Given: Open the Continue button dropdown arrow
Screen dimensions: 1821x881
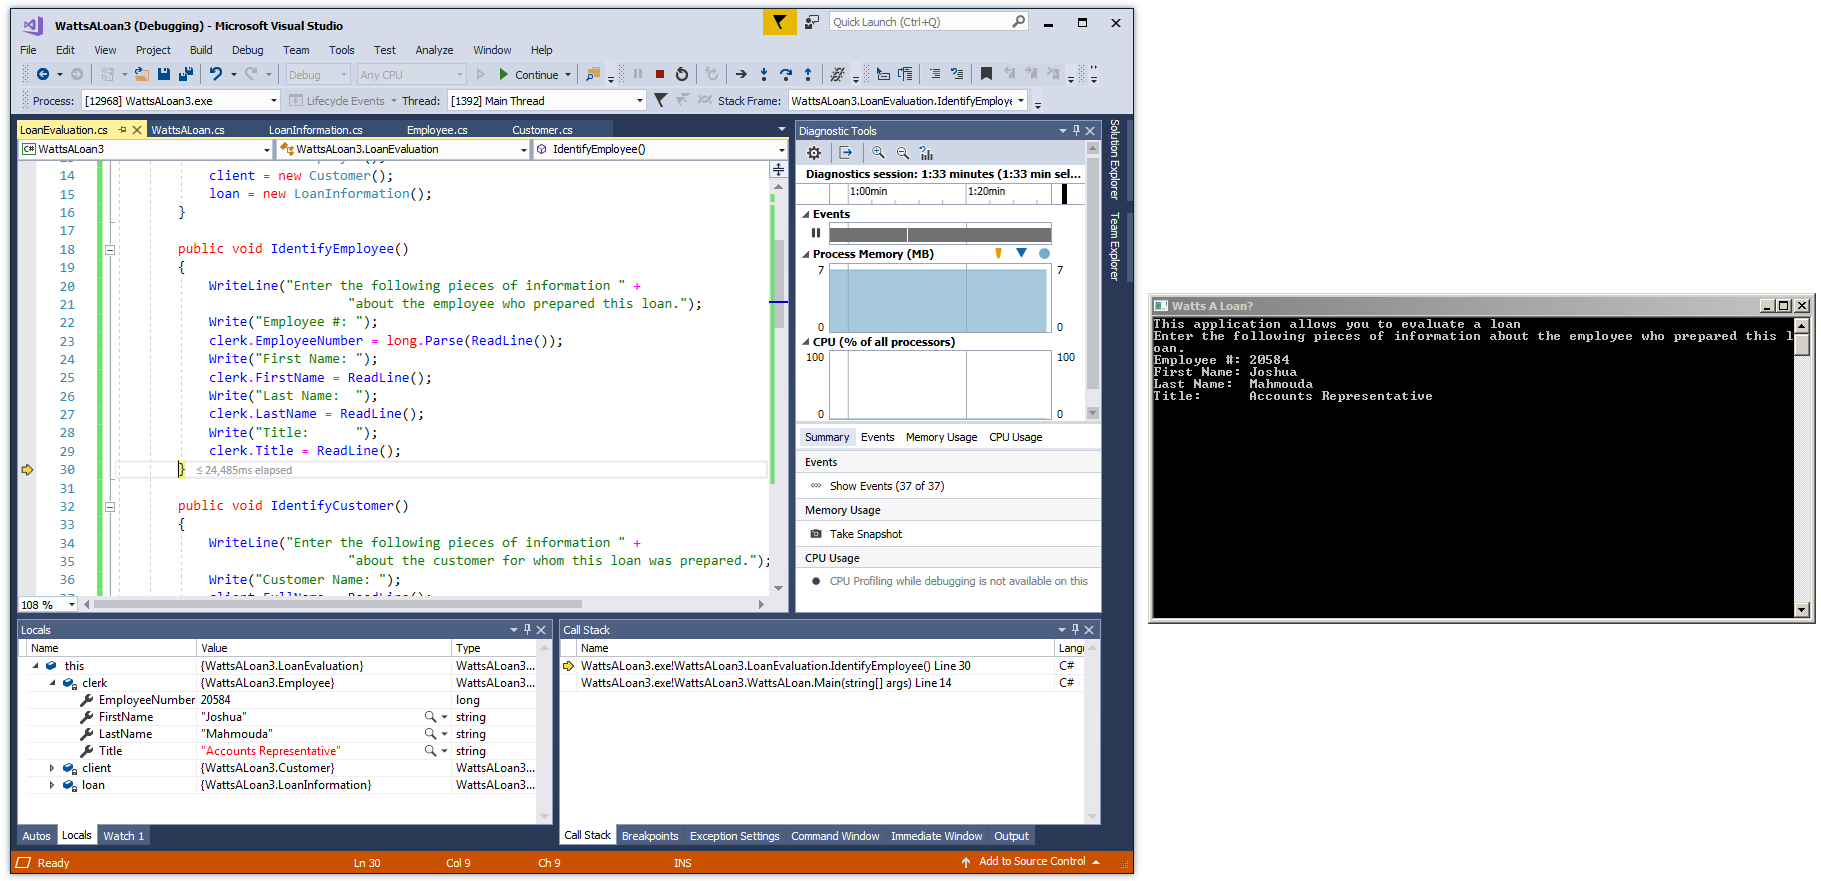Looking at the screenshot, I should pos(568,75).
